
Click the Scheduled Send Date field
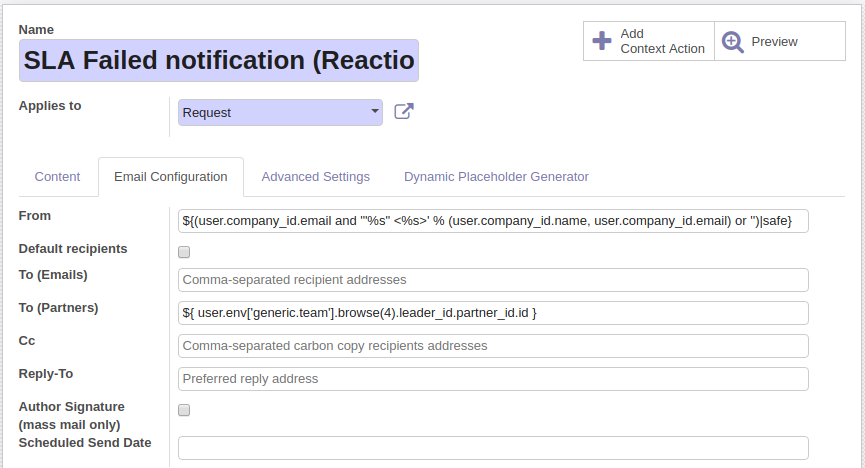[x=493, y=448]
